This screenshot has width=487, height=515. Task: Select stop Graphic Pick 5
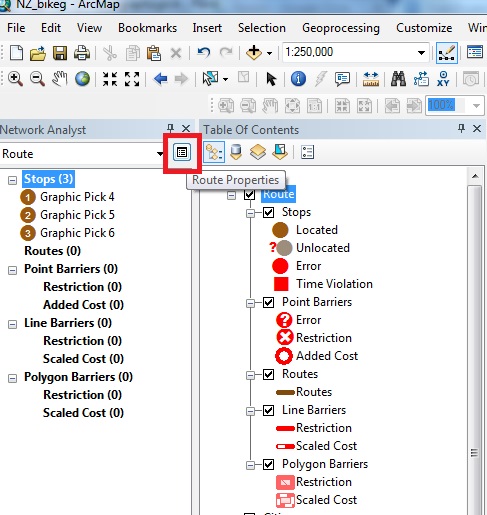pos(77,215)
